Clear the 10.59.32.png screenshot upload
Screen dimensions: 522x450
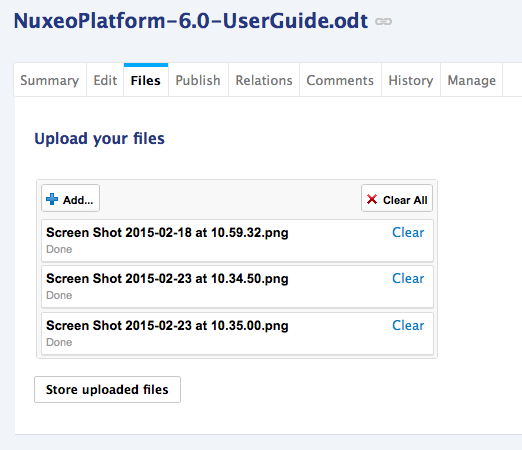pyautogui.click(x=408, y=232)
